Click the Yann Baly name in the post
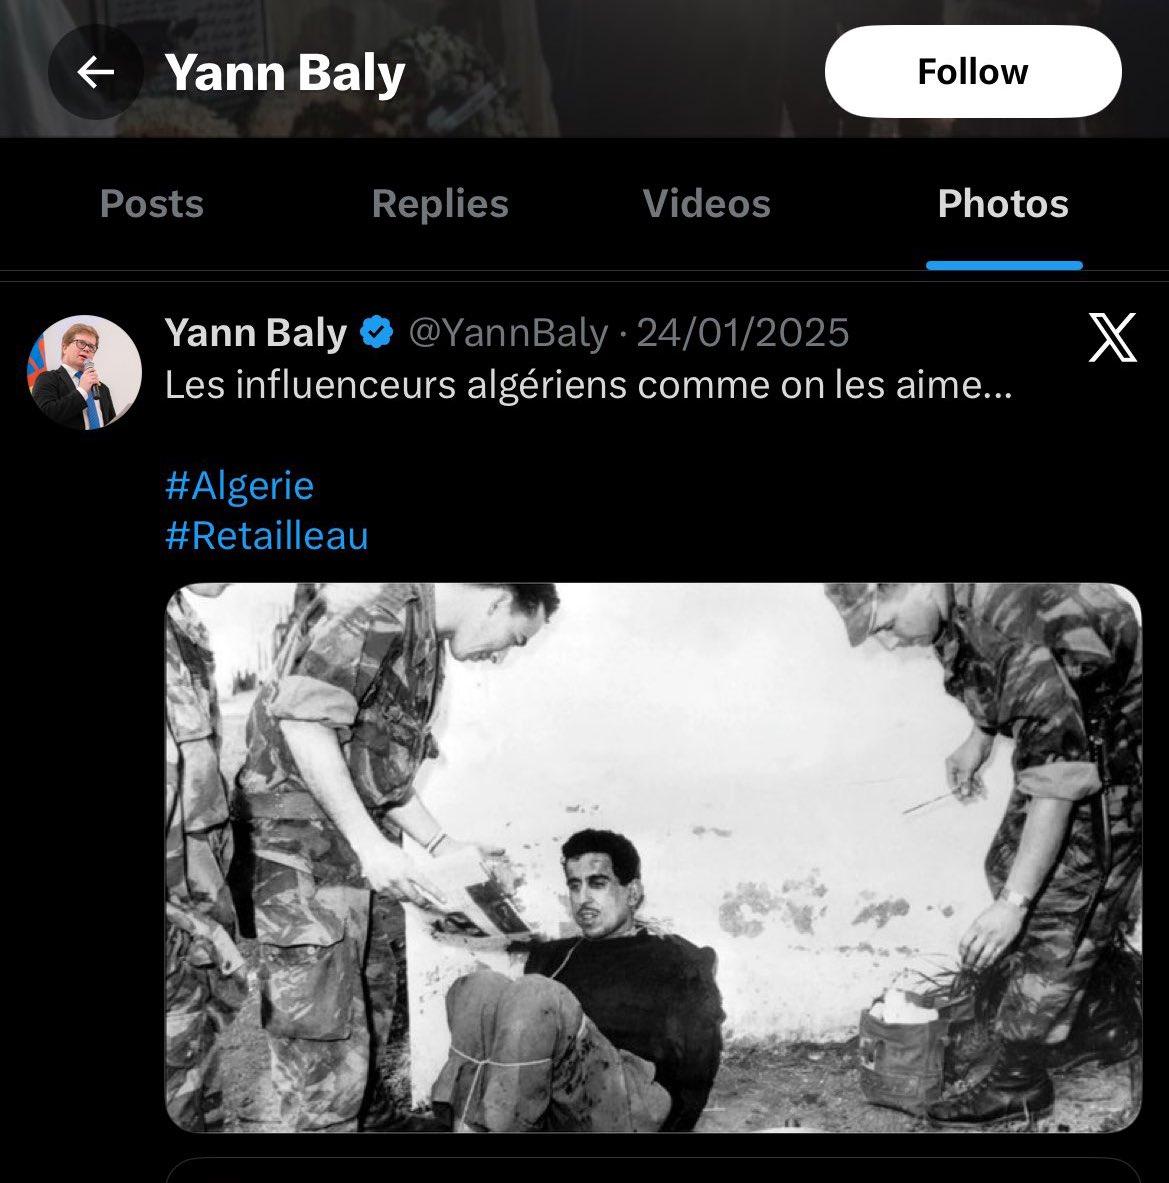Viewport: 1169px width, 1183px height. (x=256, y=333)
